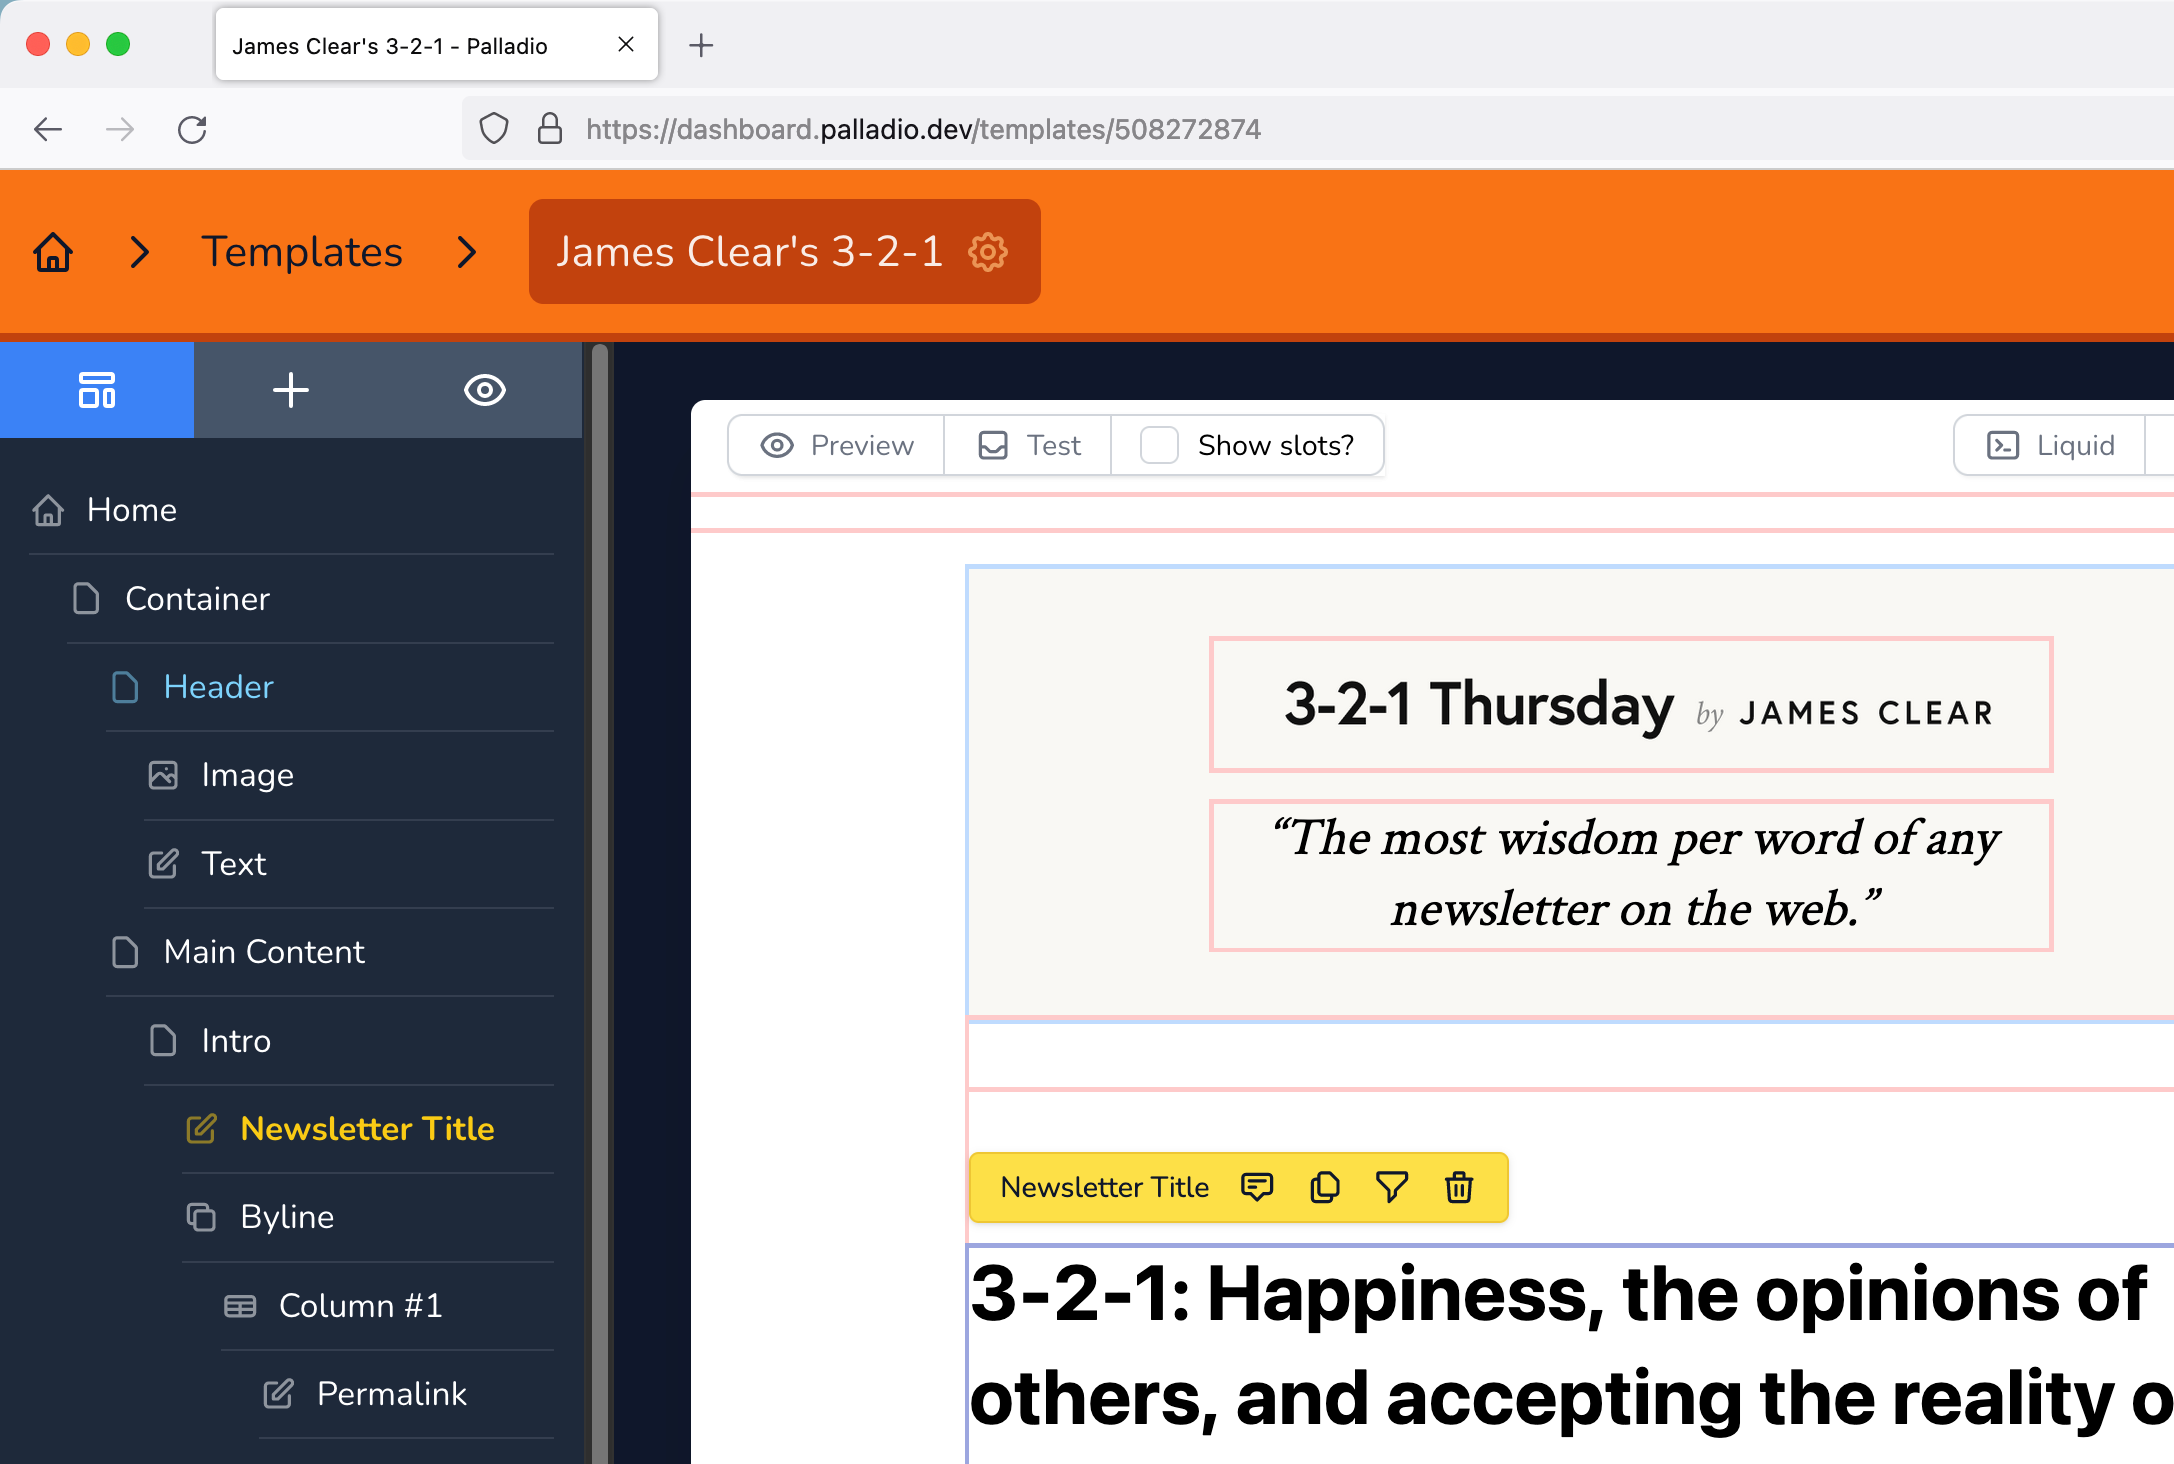The height and width of the screenshot is (1464, 2174).
Task: Select the Header item in tree
Action: 218,687
